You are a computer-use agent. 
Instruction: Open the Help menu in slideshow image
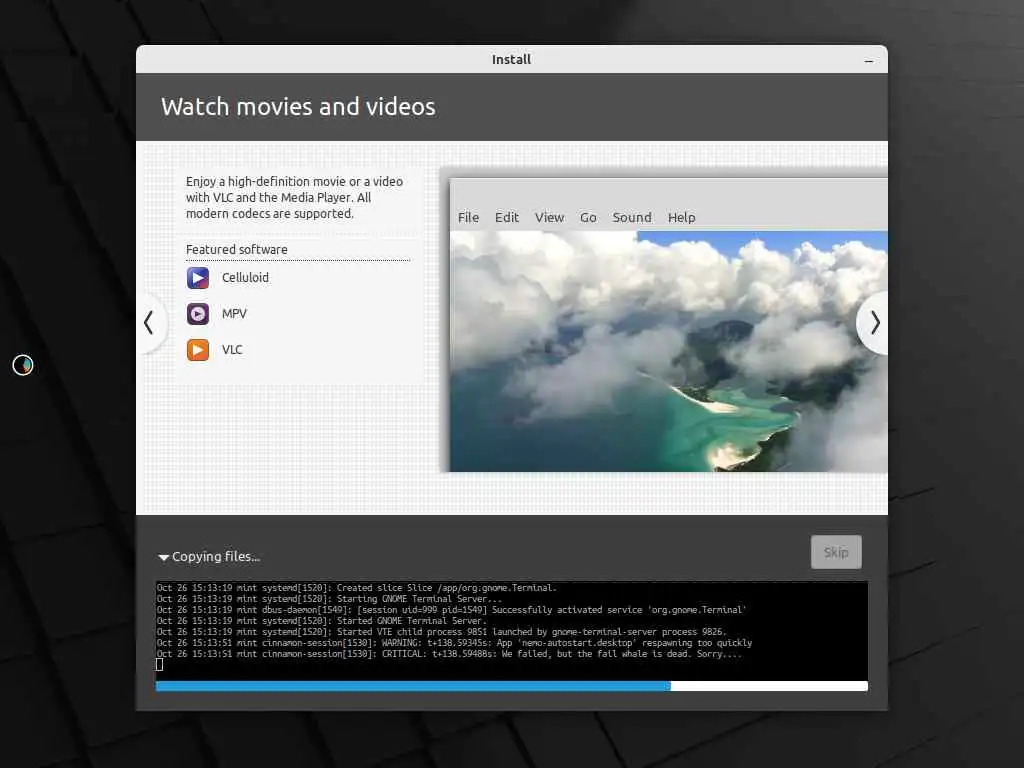(x=681, y=217)
